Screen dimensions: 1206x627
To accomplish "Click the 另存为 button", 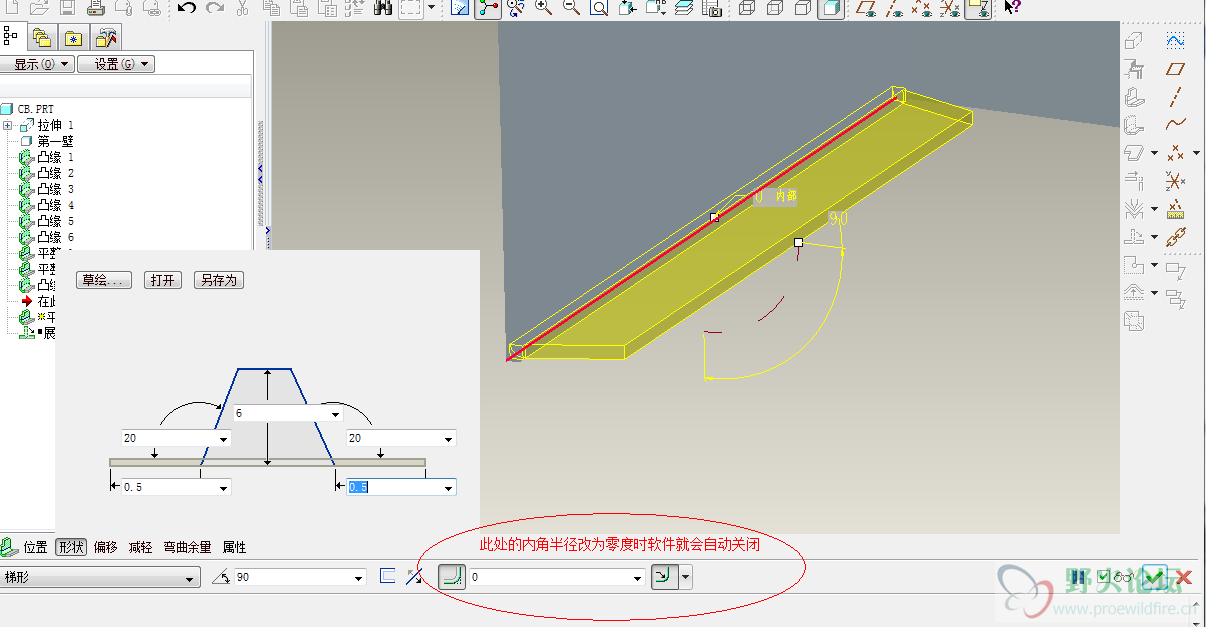I will [x=218, y=281].
